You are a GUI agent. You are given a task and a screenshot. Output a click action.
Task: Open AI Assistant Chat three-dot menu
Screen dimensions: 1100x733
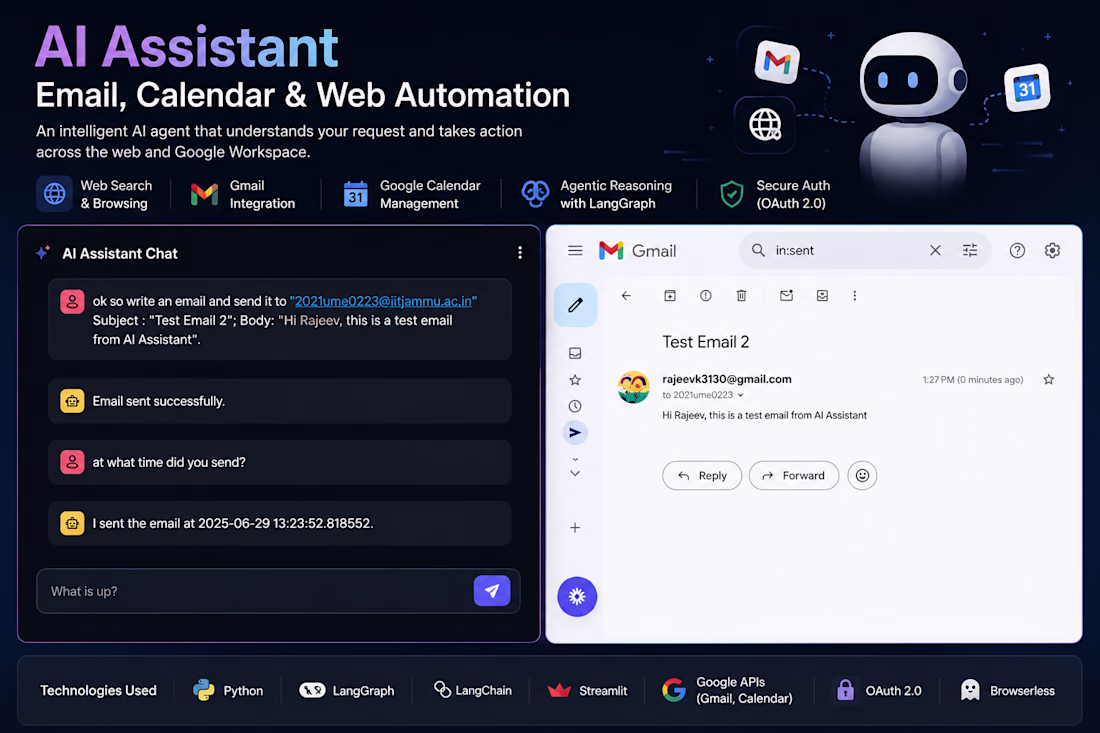tap(520, 253)
